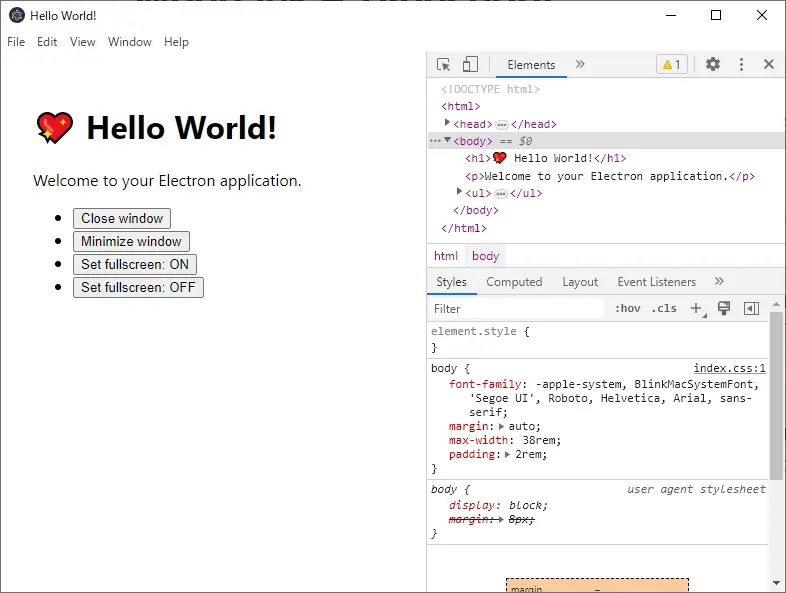
Task: Select body in the breadcrumb bar
Action: pos(486,256)
